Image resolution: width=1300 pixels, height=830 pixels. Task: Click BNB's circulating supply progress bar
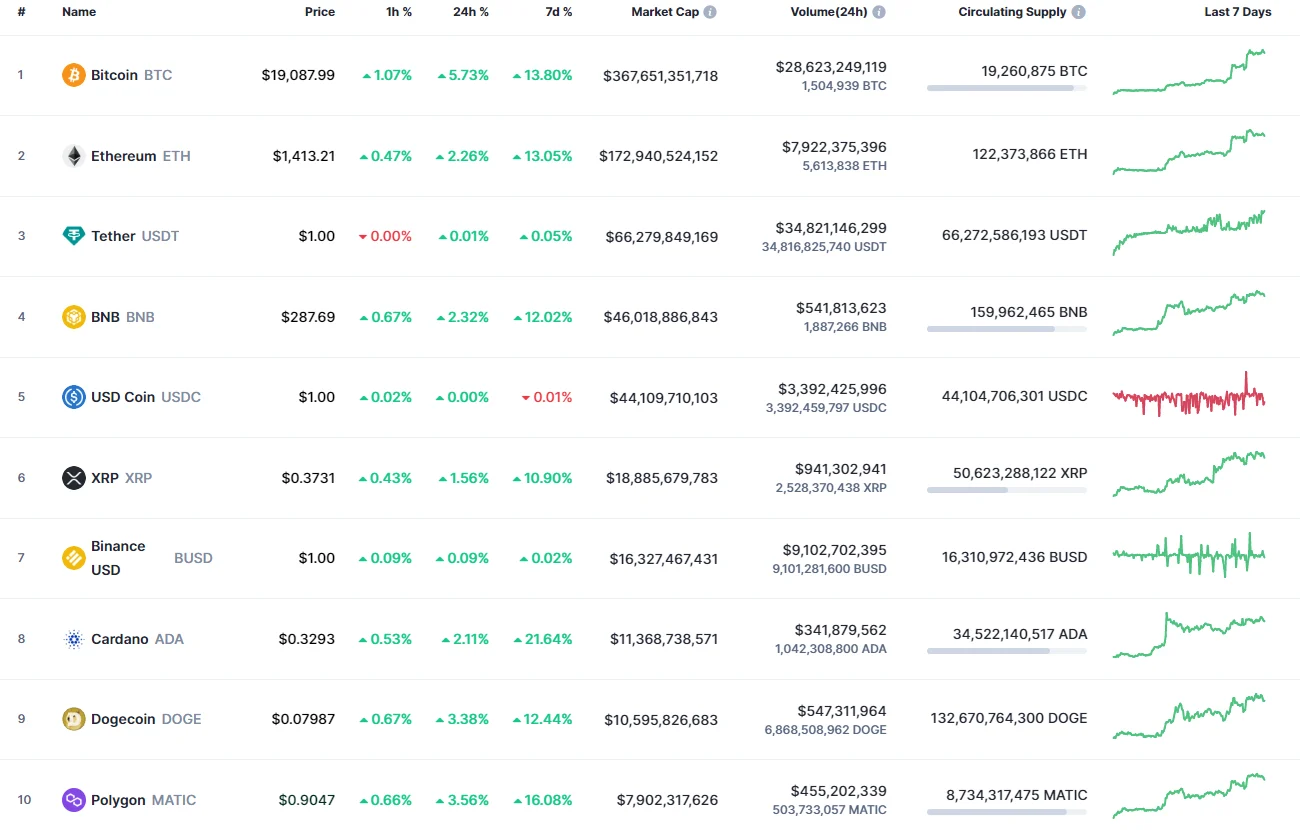(1006, 330)
